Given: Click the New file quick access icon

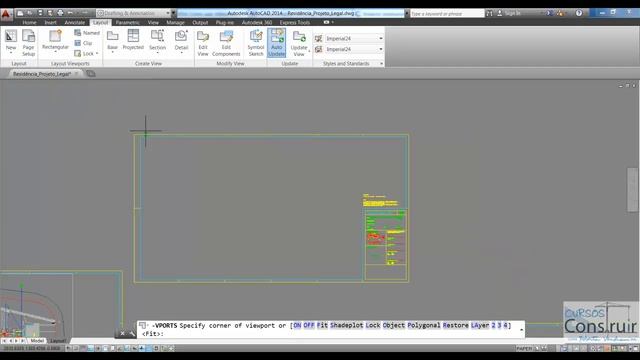Looking at the screenshot, I should click(x=20, y=13).
